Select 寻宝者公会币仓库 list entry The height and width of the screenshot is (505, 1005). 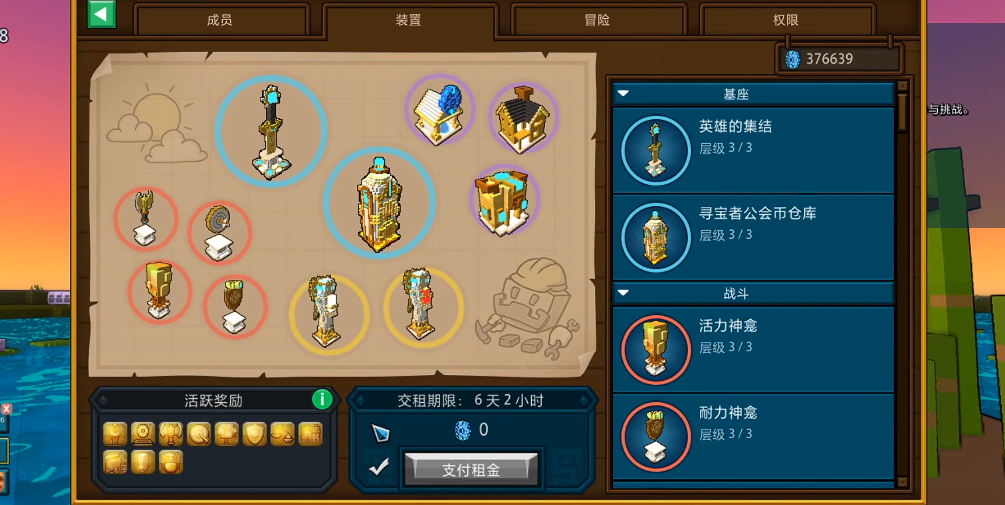[753, 237]
